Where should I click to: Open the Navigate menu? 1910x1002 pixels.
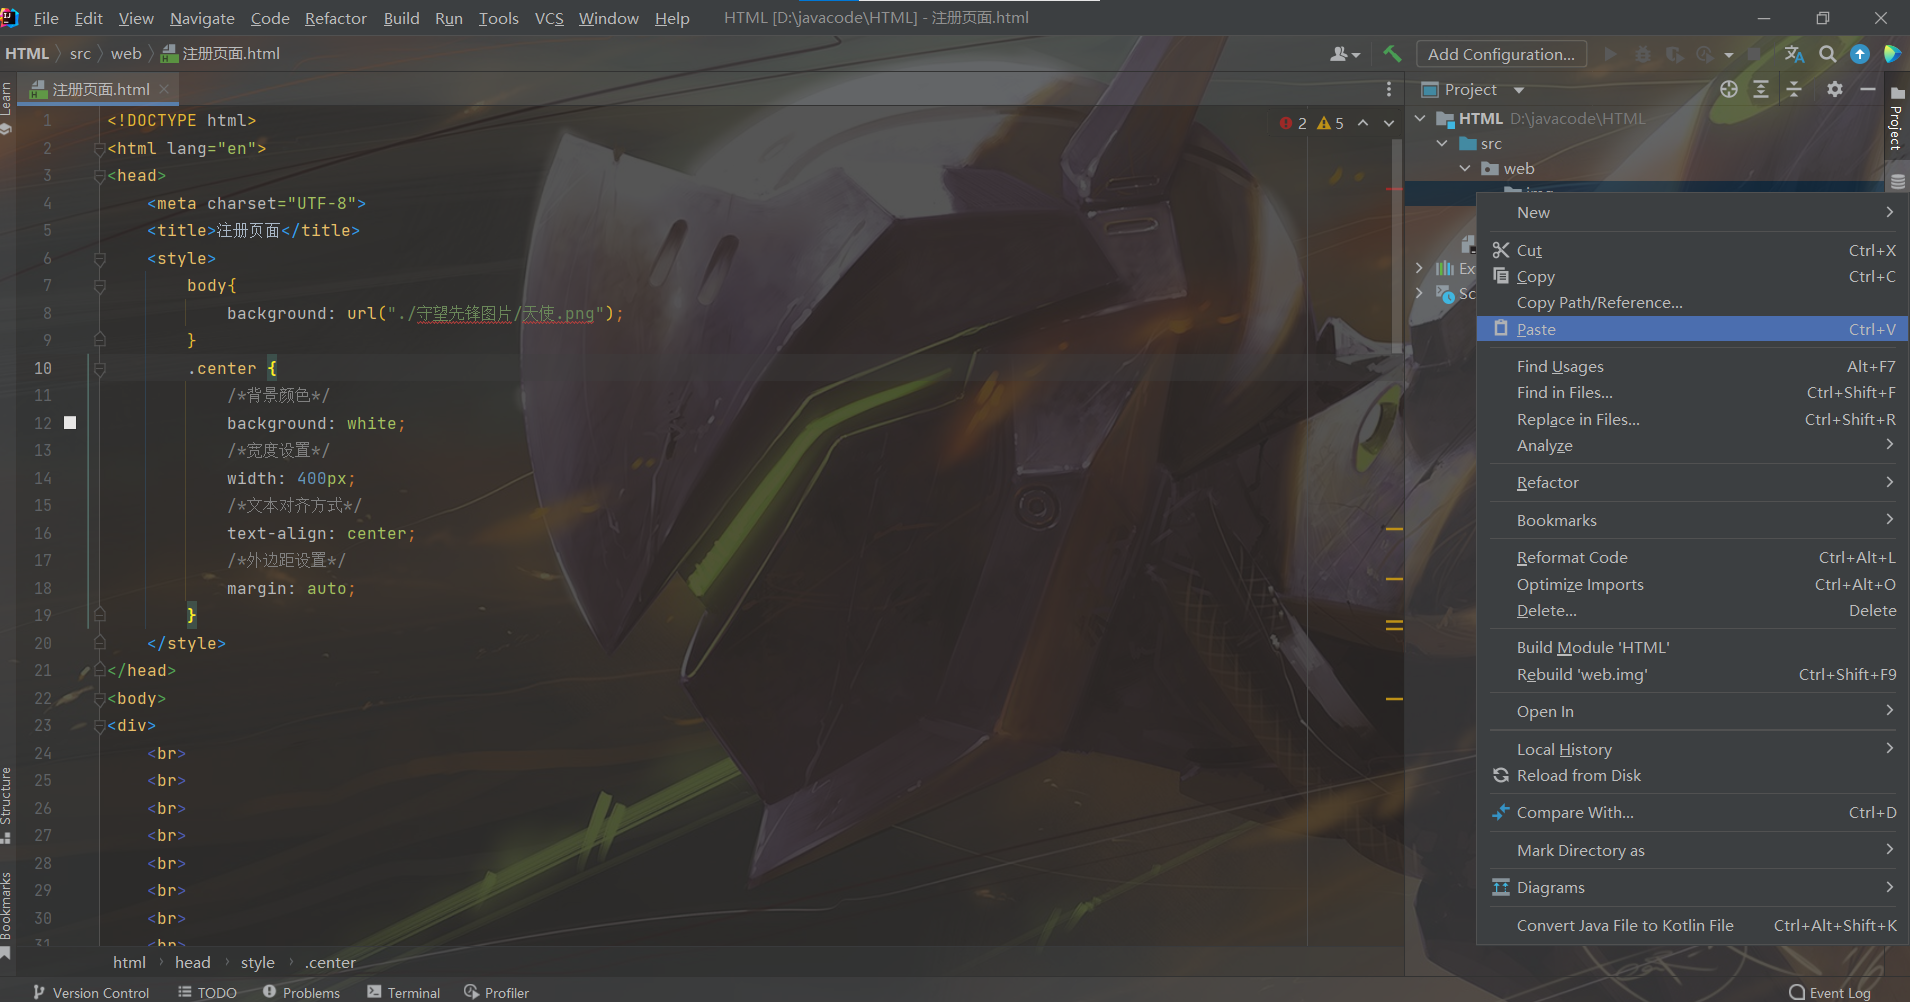point(202,18)
